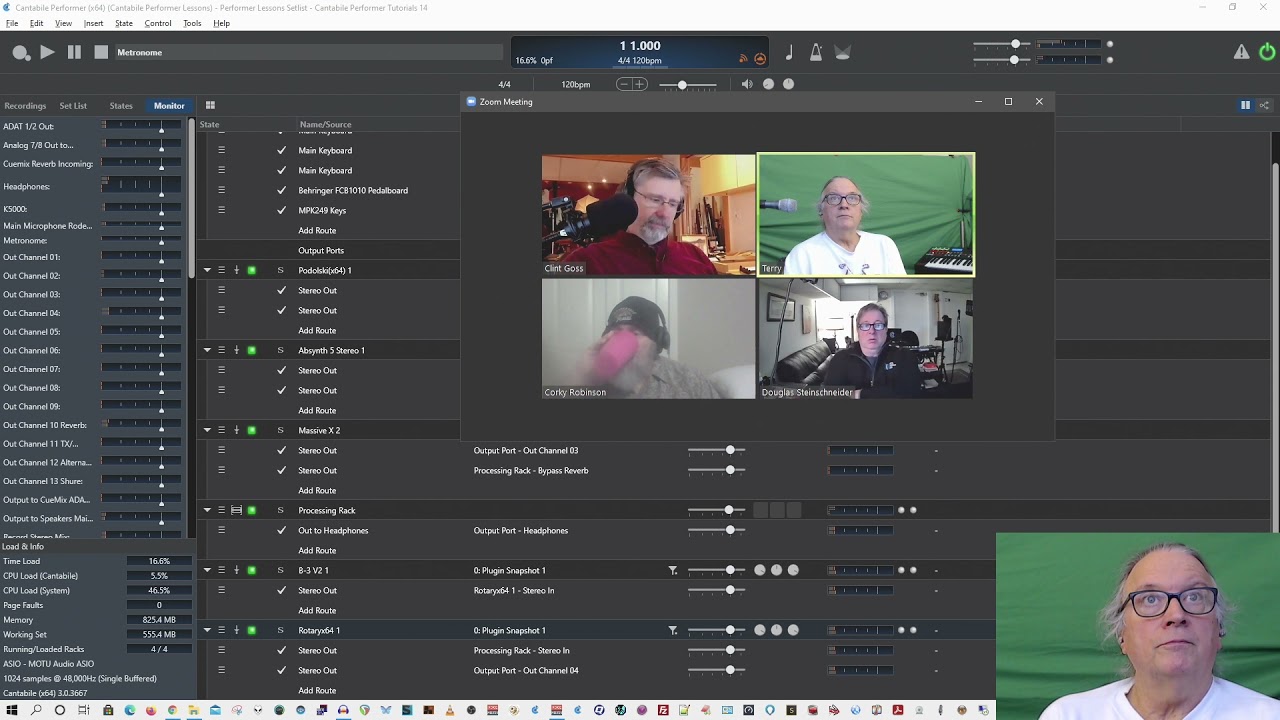
Task: Click Terry's video thumbnail in Zoom Meeting
Action: (866, 214)
